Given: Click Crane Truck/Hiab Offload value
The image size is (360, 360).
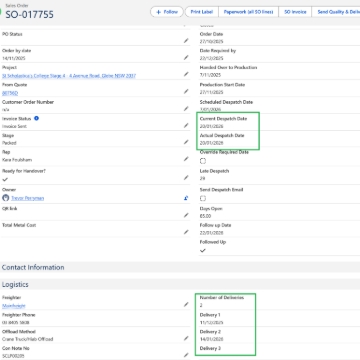Looking at the screenshot, I should [28, 339].
